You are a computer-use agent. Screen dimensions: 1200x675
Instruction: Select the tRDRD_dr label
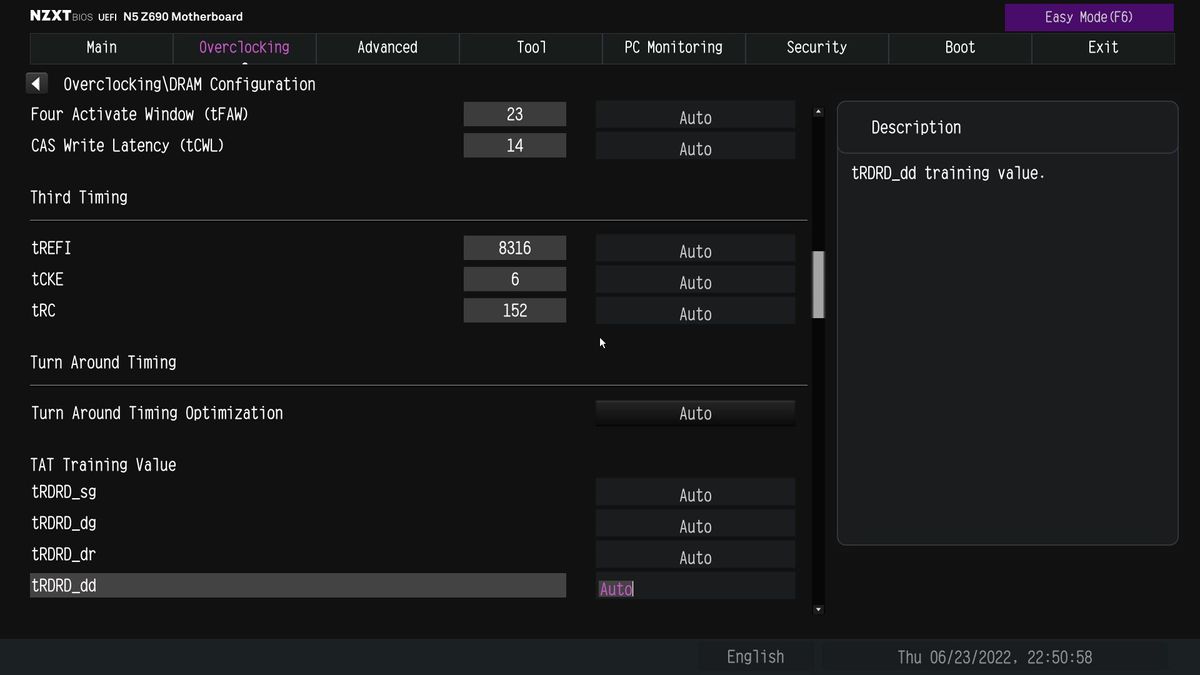point(64,554)
